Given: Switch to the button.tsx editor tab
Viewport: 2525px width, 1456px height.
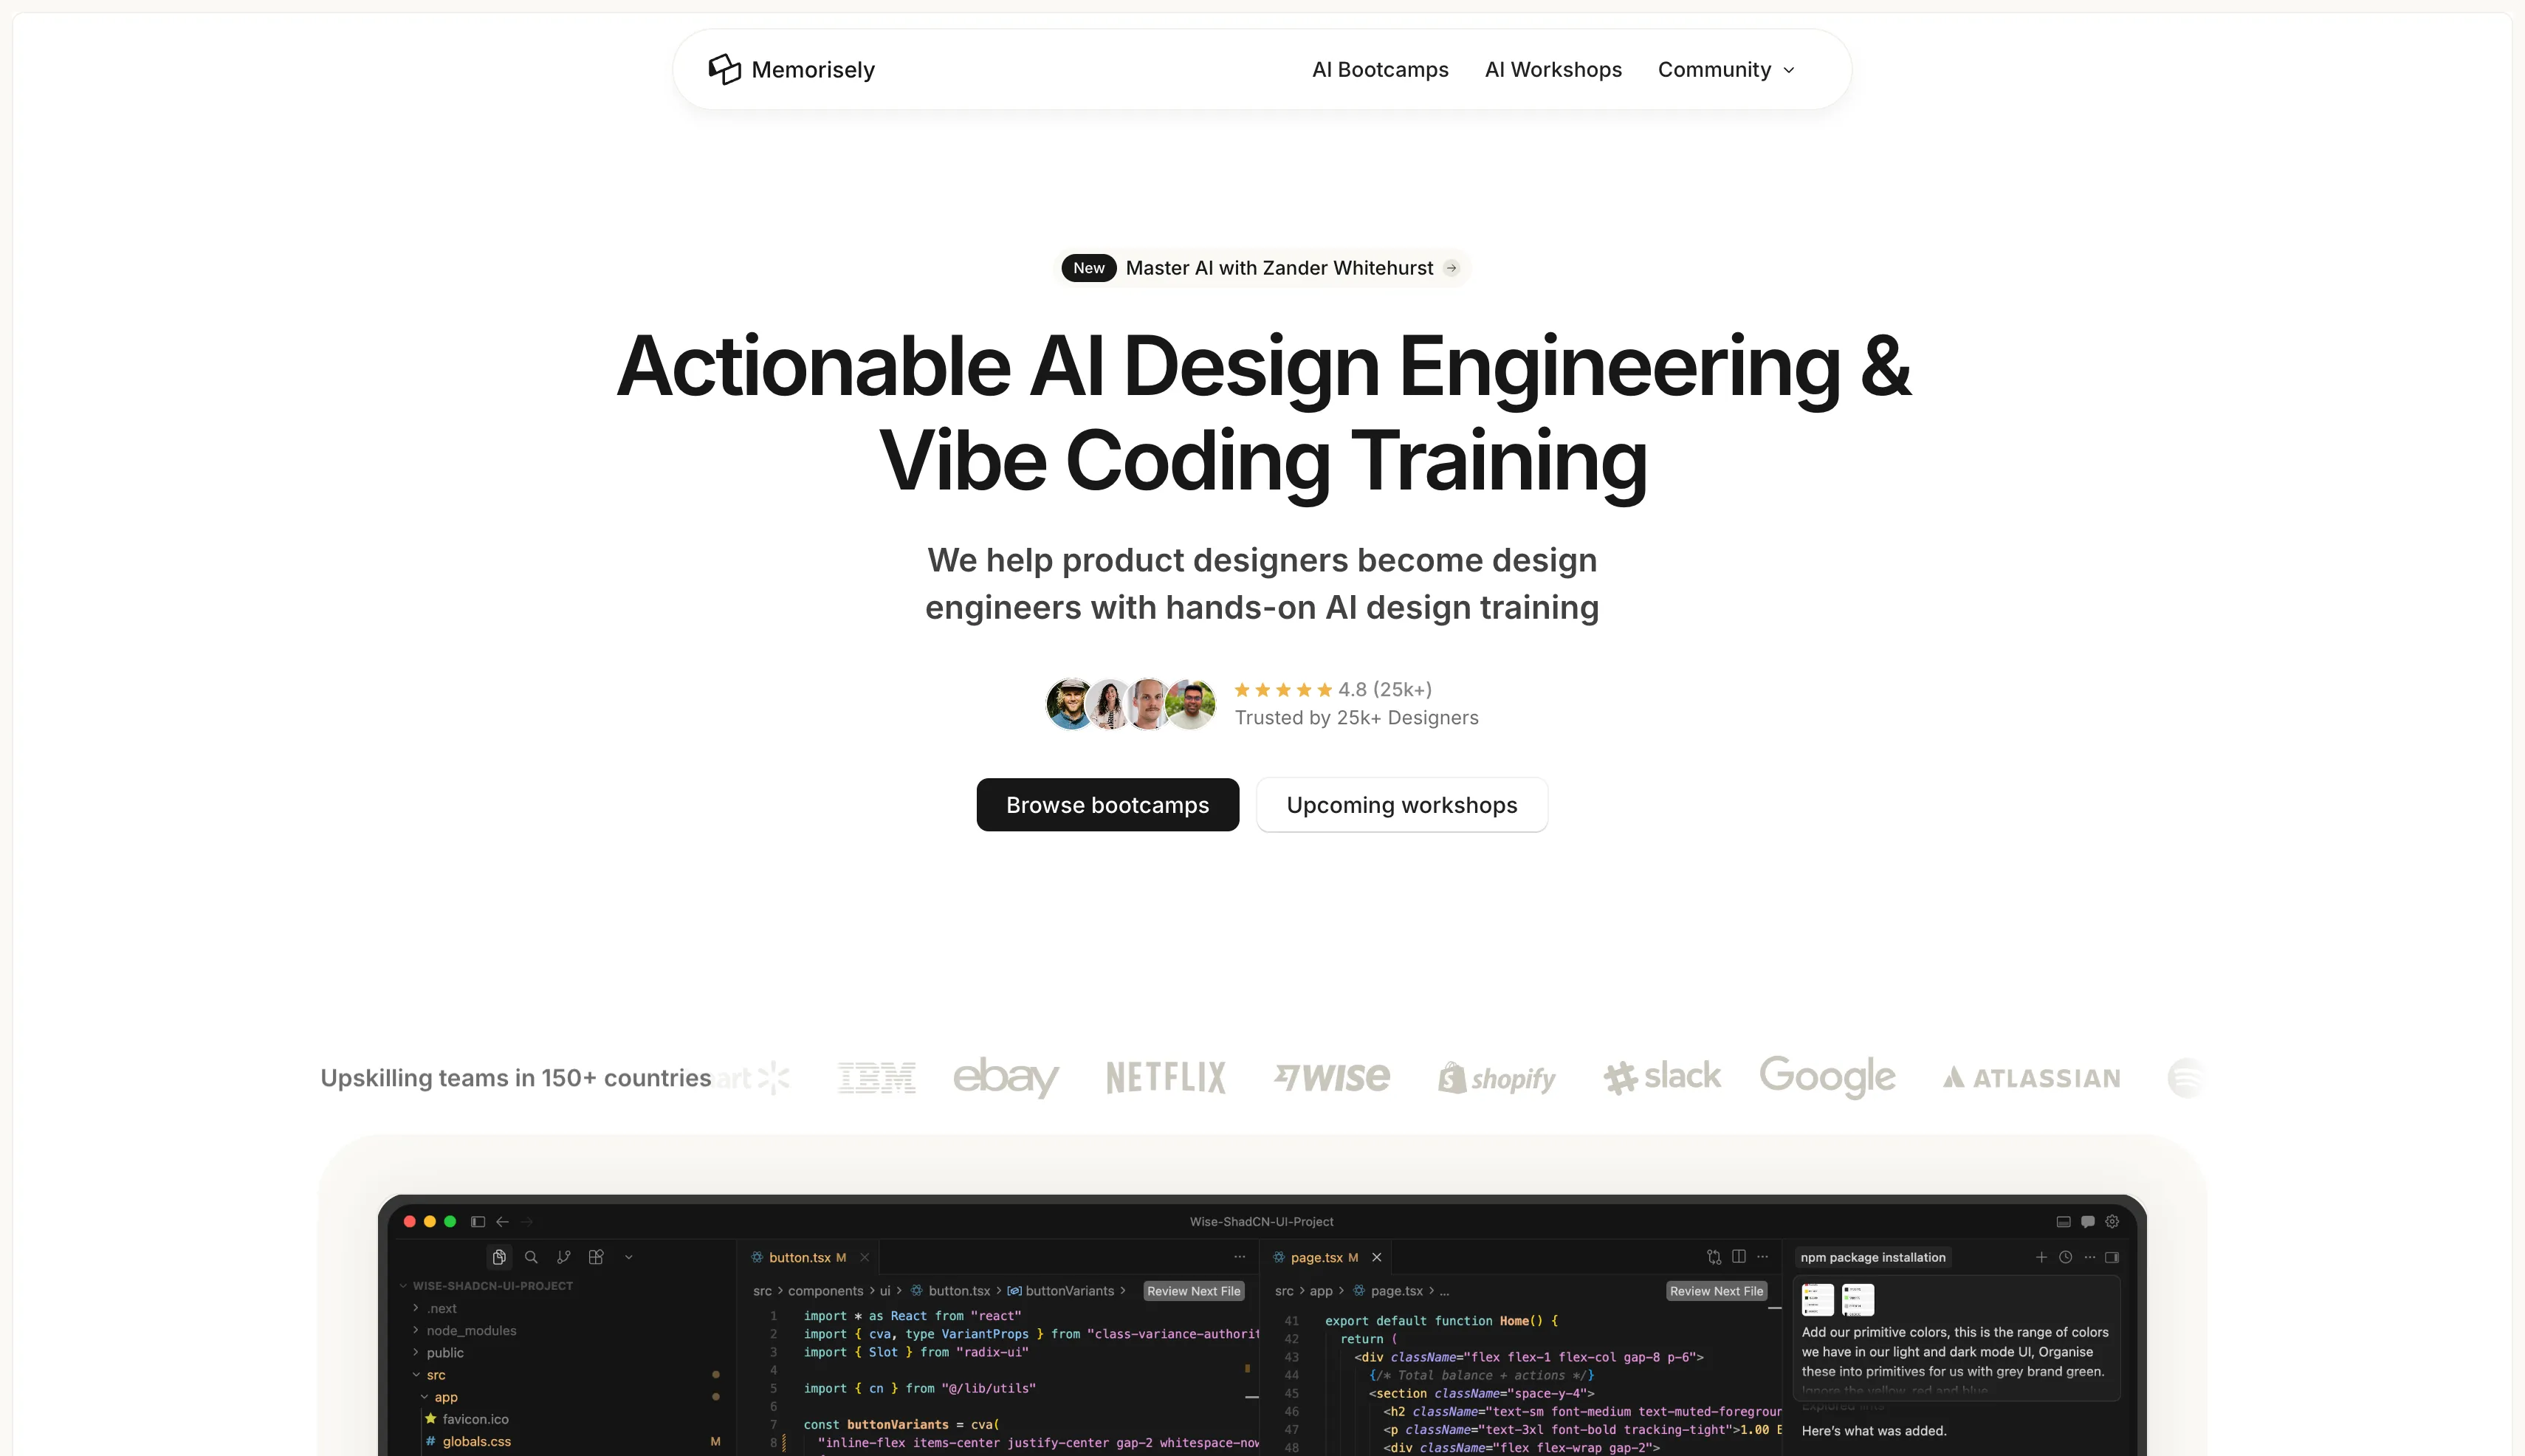Looking at the screenshot, I should click(x=799, y=1257).
